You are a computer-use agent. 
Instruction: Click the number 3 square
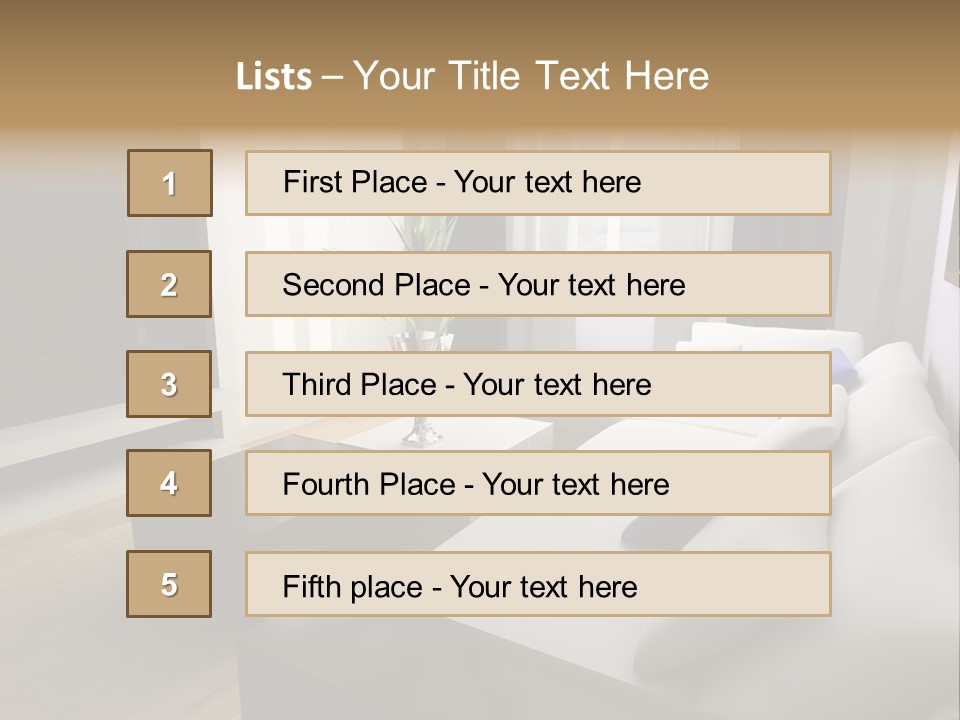[x=169, y=384]
